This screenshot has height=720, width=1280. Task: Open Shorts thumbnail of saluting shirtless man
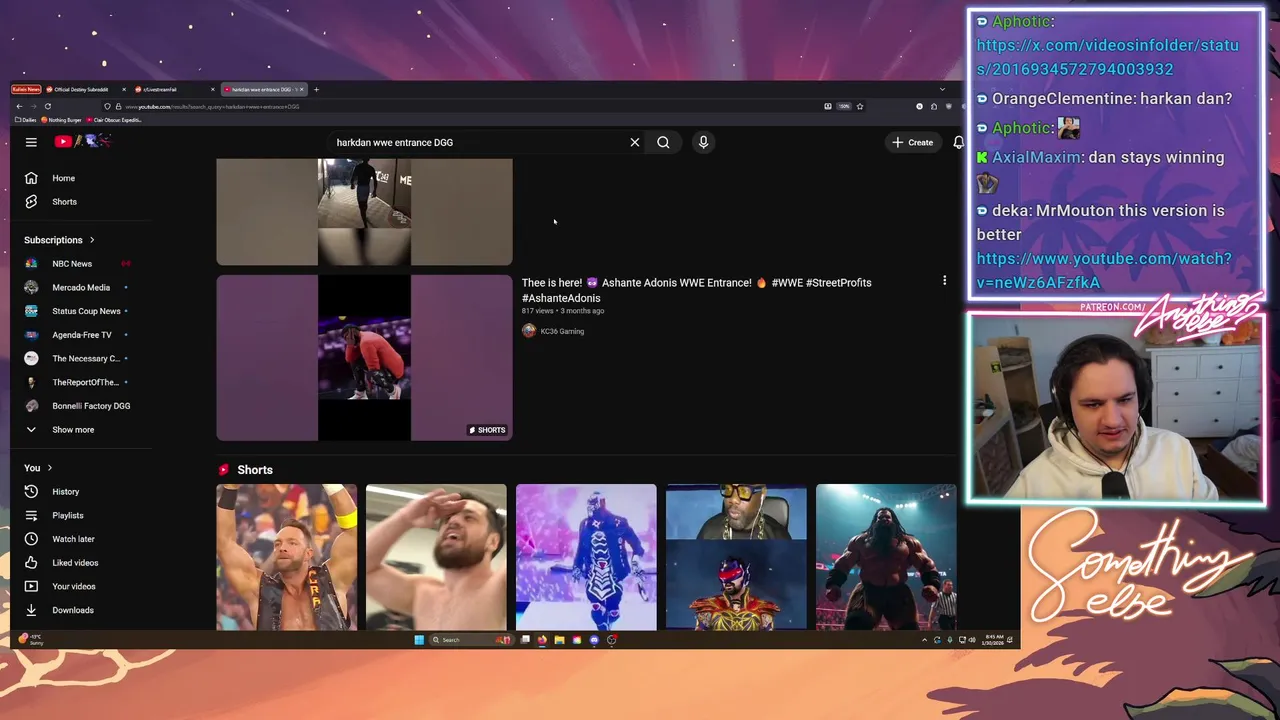click(x=436, y=557)
